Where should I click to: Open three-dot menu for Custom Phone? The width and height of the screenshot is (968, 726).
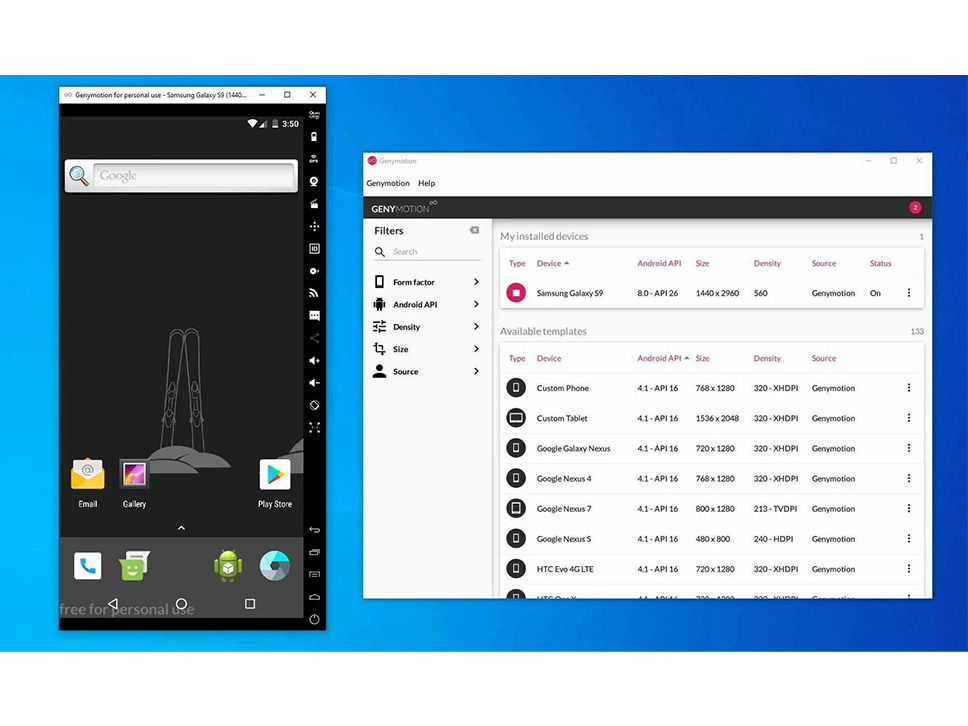coord(909,388)
